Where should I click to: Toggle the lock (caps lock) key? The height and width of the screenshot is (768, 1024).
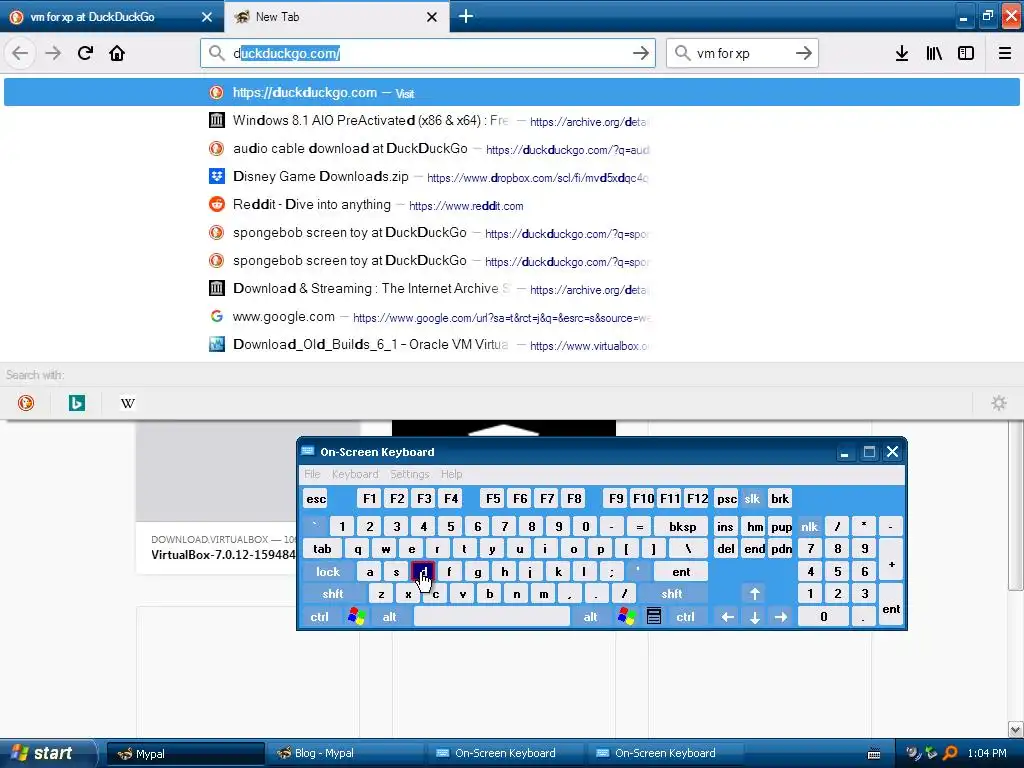click(328, 571)
